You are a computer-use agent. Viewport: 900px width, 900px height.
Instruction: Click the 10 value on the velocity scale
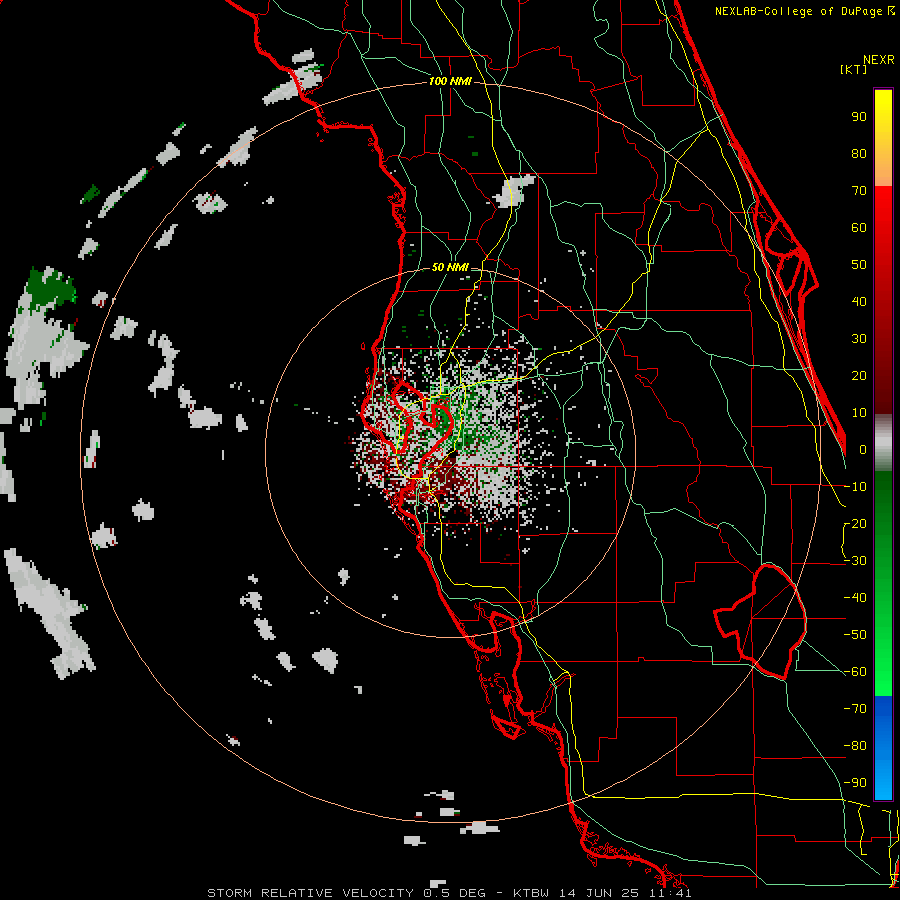coord(859,413)
